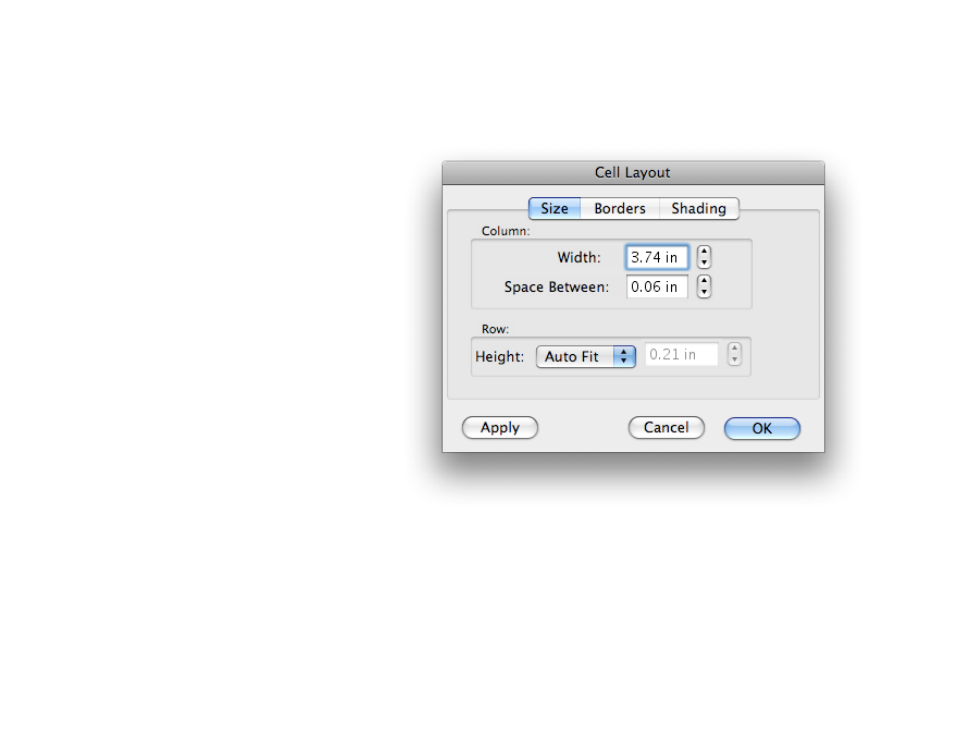Click the row height stepper up arrow
Image resolution: width=954 pixels, height=737 pixels.
pyautogui.click(x=734, y=348)
